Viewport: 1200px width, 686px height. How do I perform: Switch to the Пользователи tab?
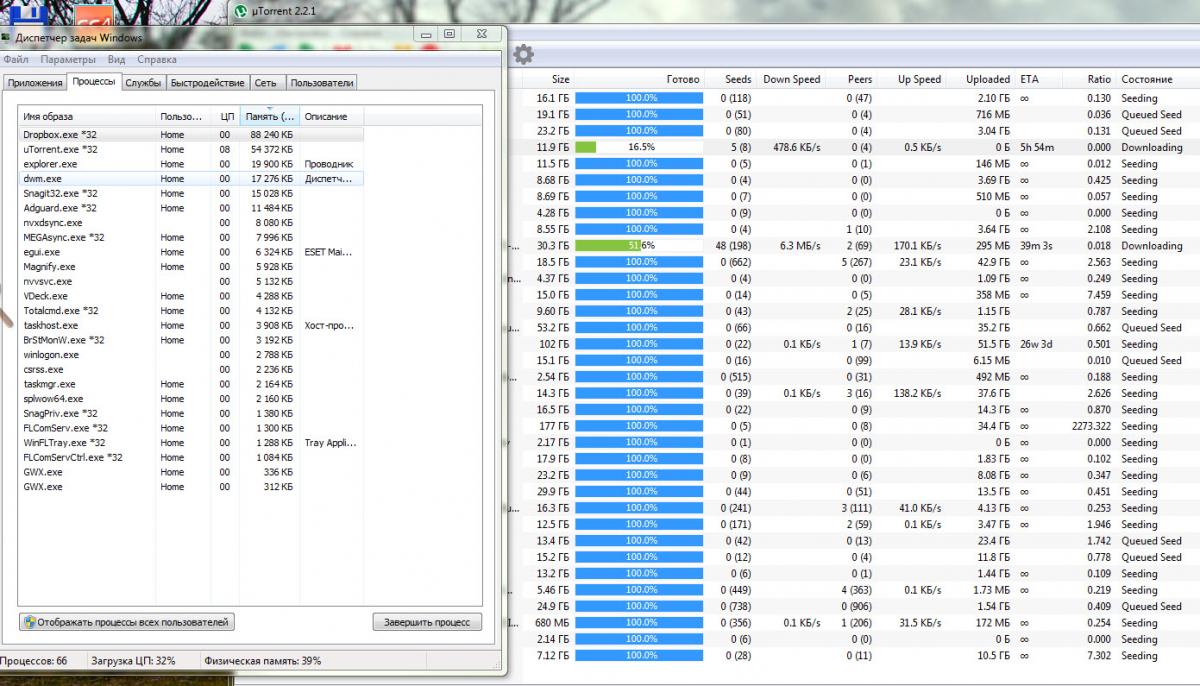[322, 83]
